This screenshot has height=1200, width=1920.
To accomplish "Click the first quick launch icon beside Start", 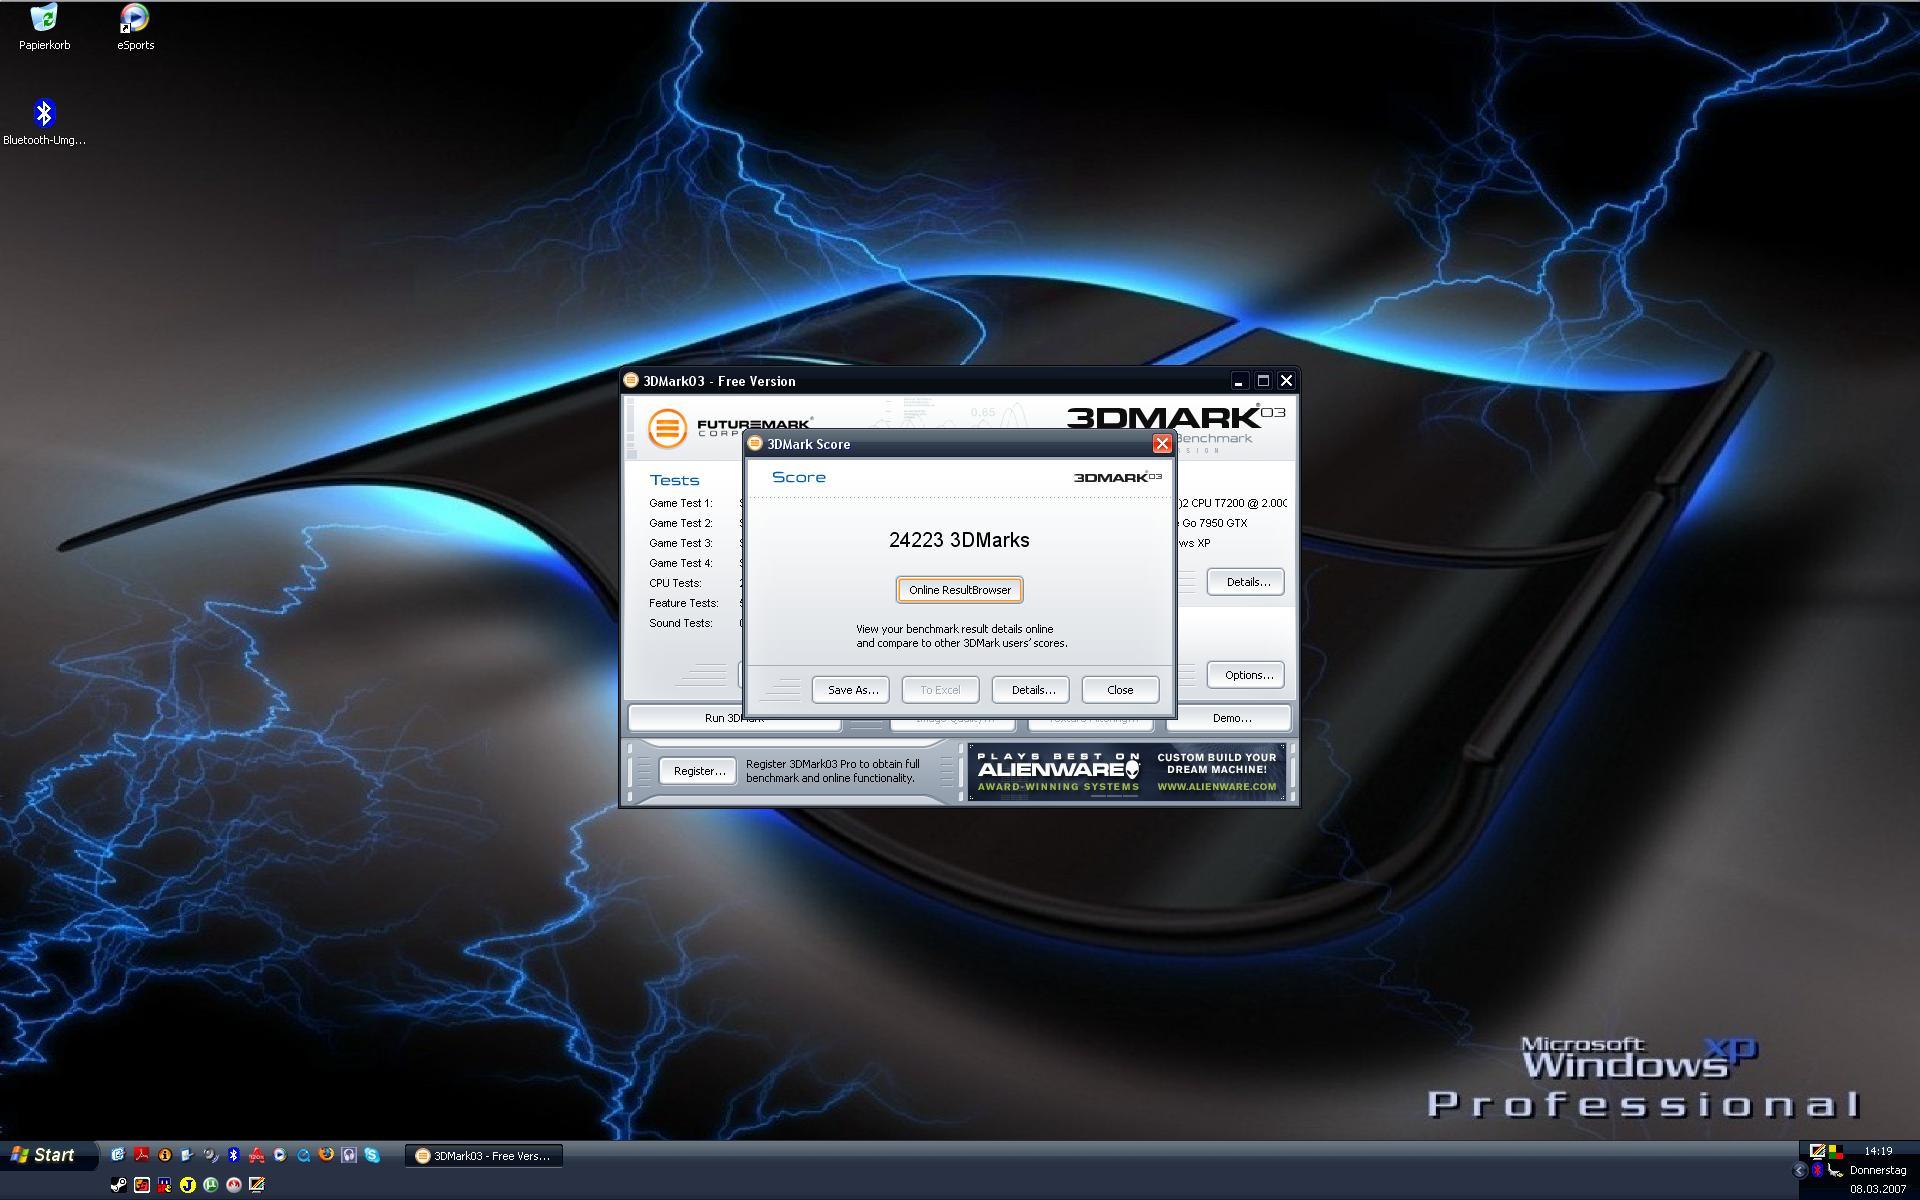I will 118,1155.
